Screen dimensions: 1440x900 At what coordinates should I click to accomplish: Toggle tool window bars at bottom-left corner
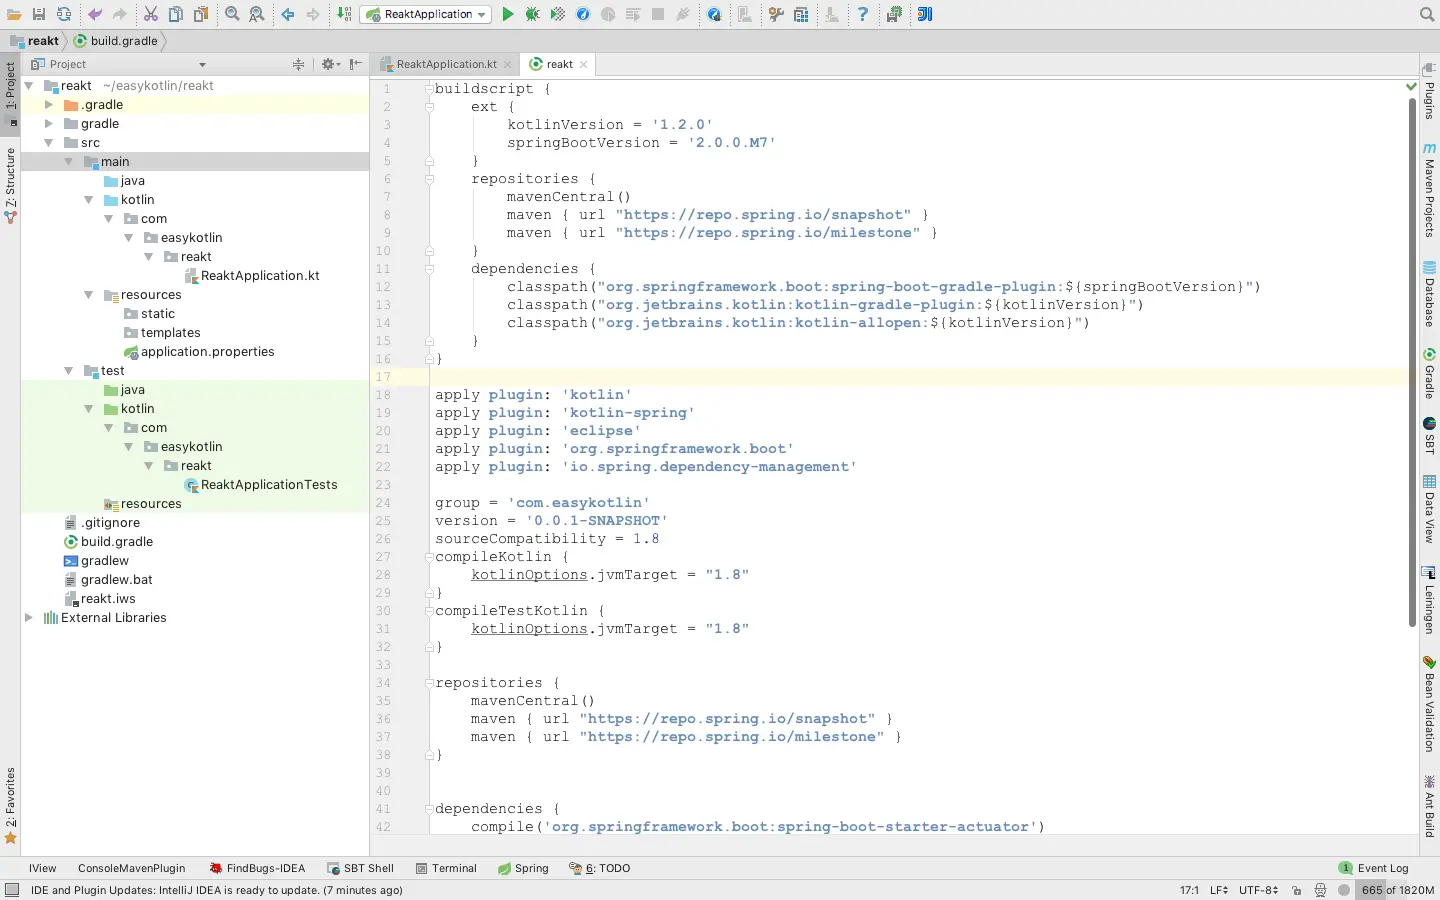click(x=12, y=890)
